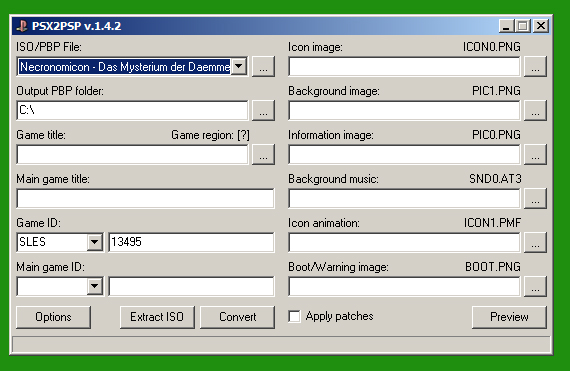Click the PlayStation logo in title bar

(23, 26)
